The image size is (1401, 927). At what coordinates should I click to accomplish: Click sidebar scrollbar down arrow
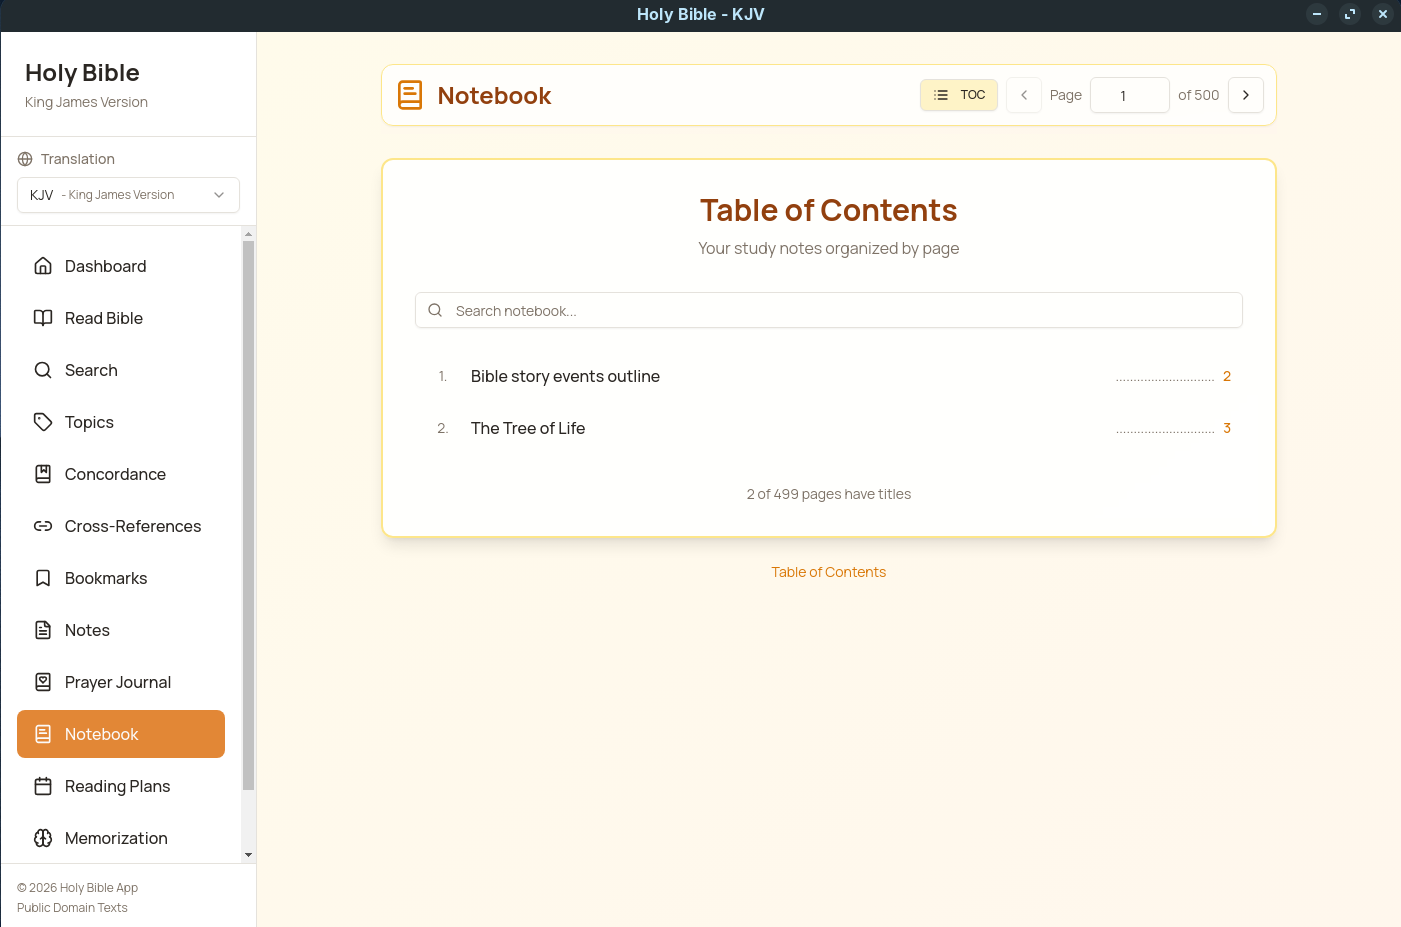pos(248,855)
